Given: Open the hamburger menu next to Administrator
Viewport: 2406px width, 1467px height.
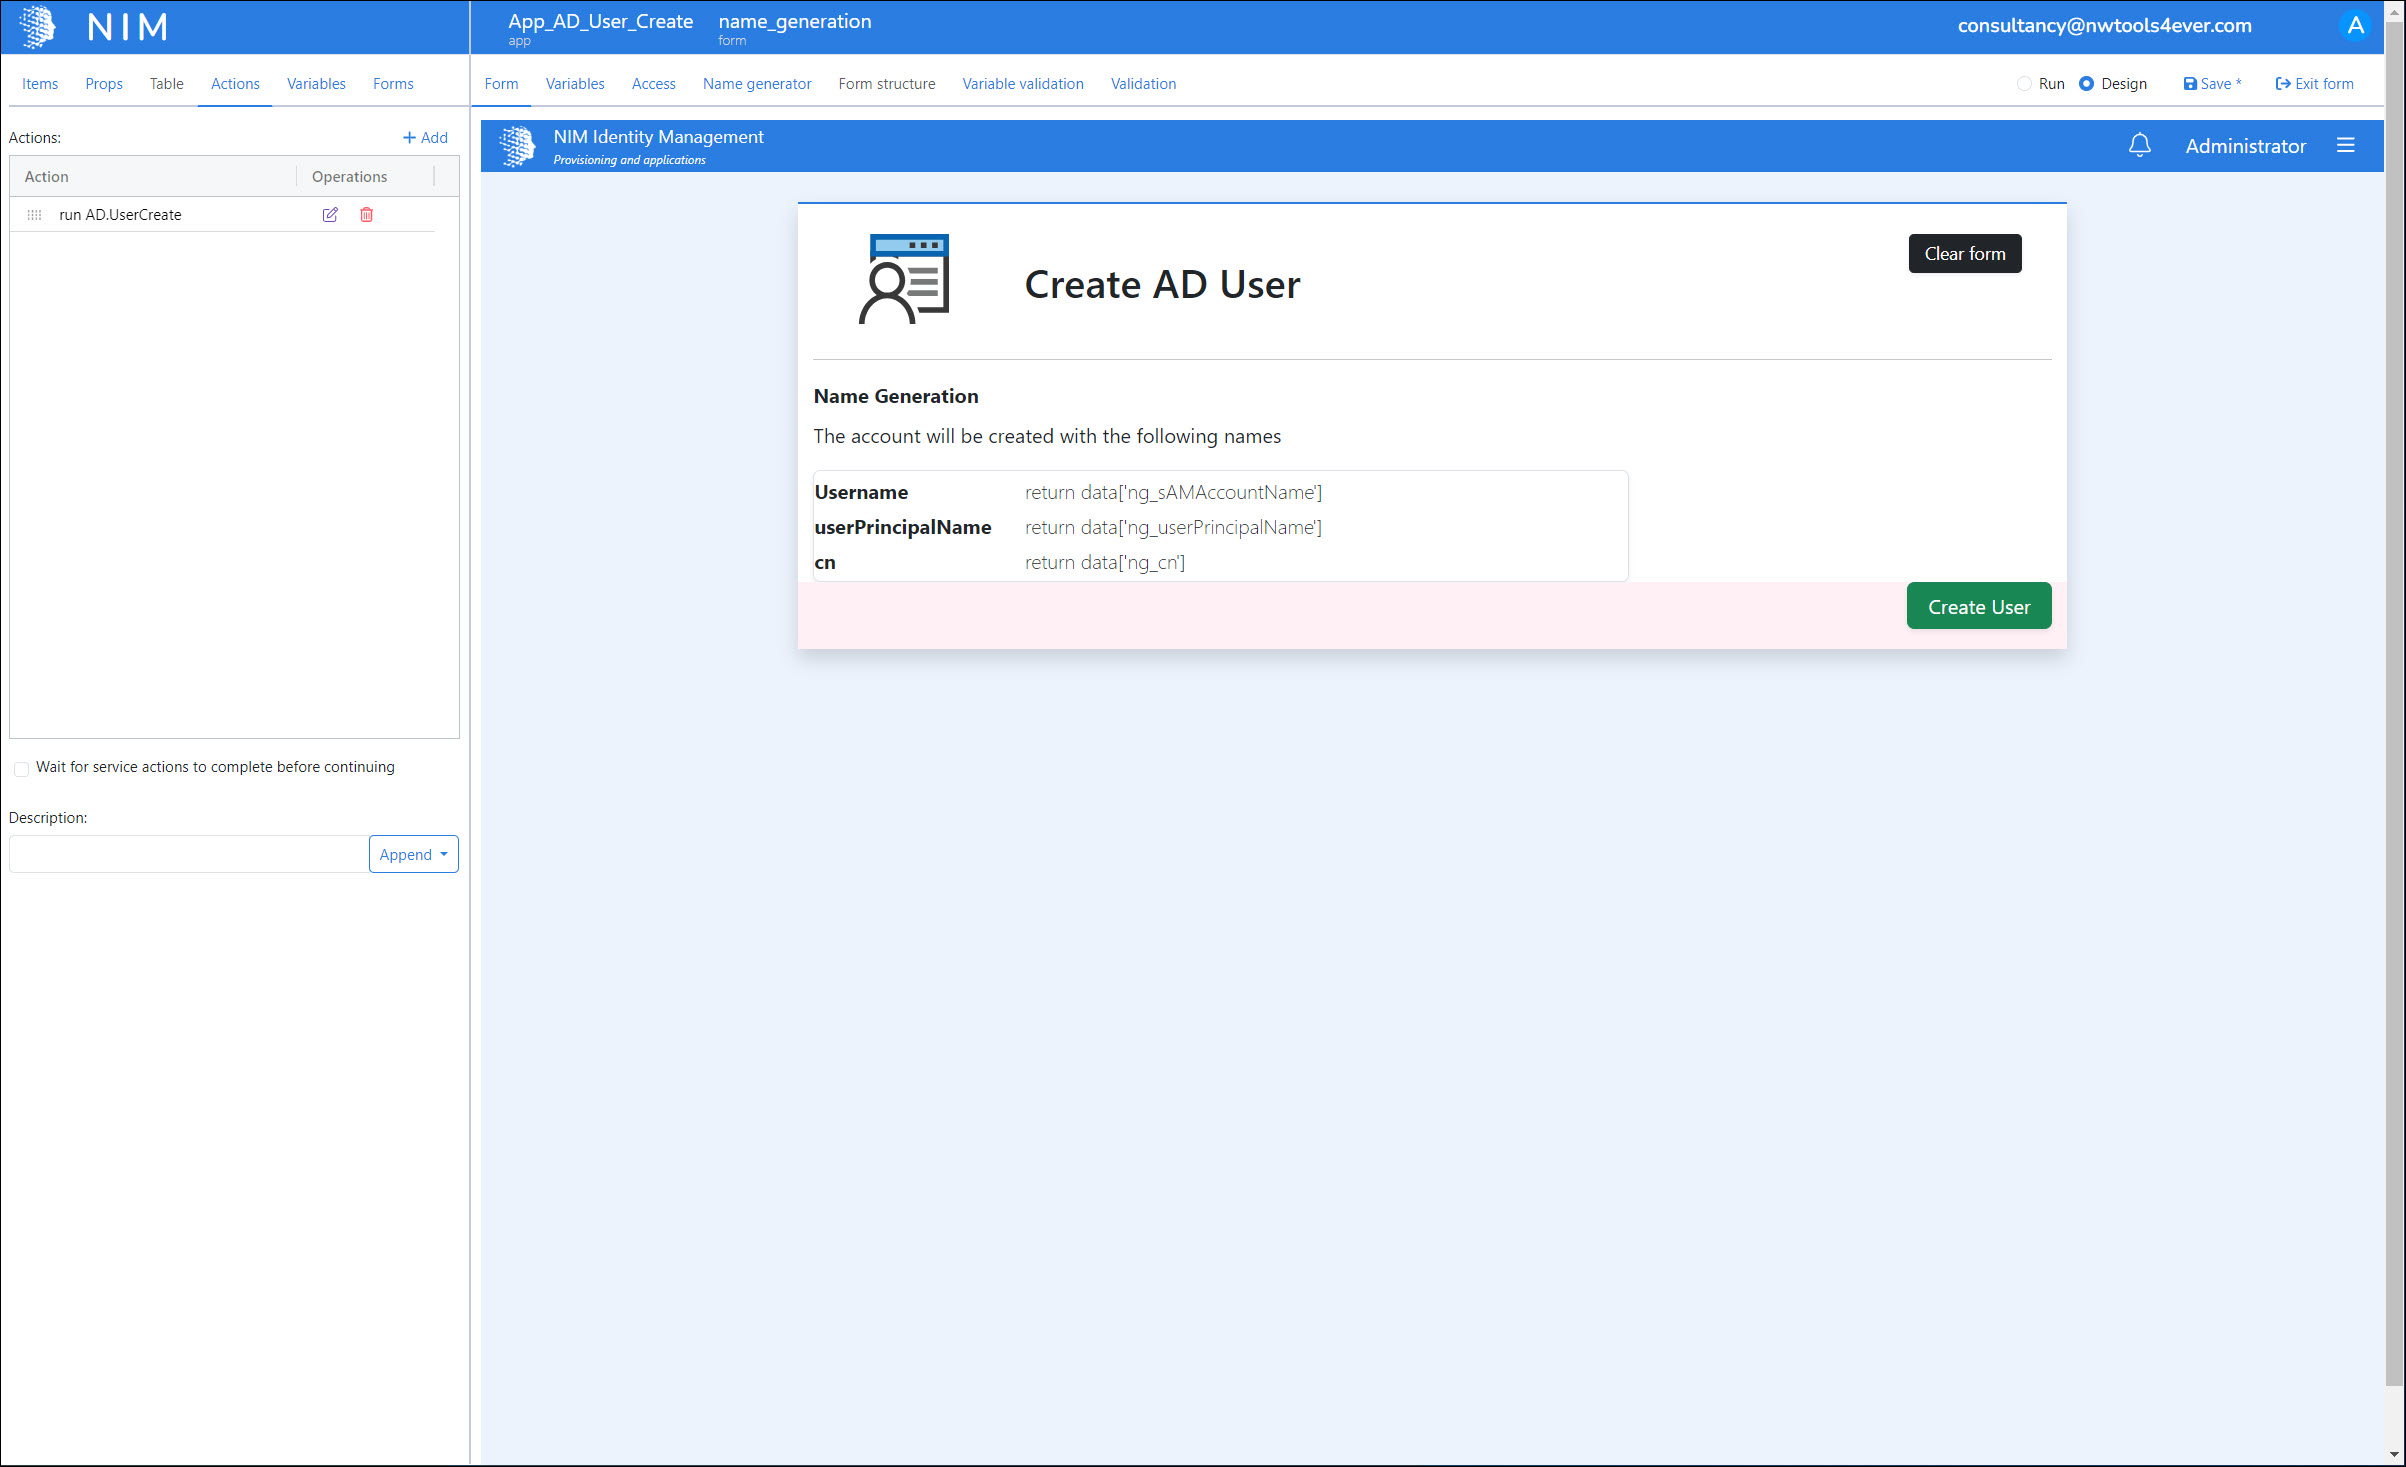Looking at the screenshot, I should point(2346,146).
